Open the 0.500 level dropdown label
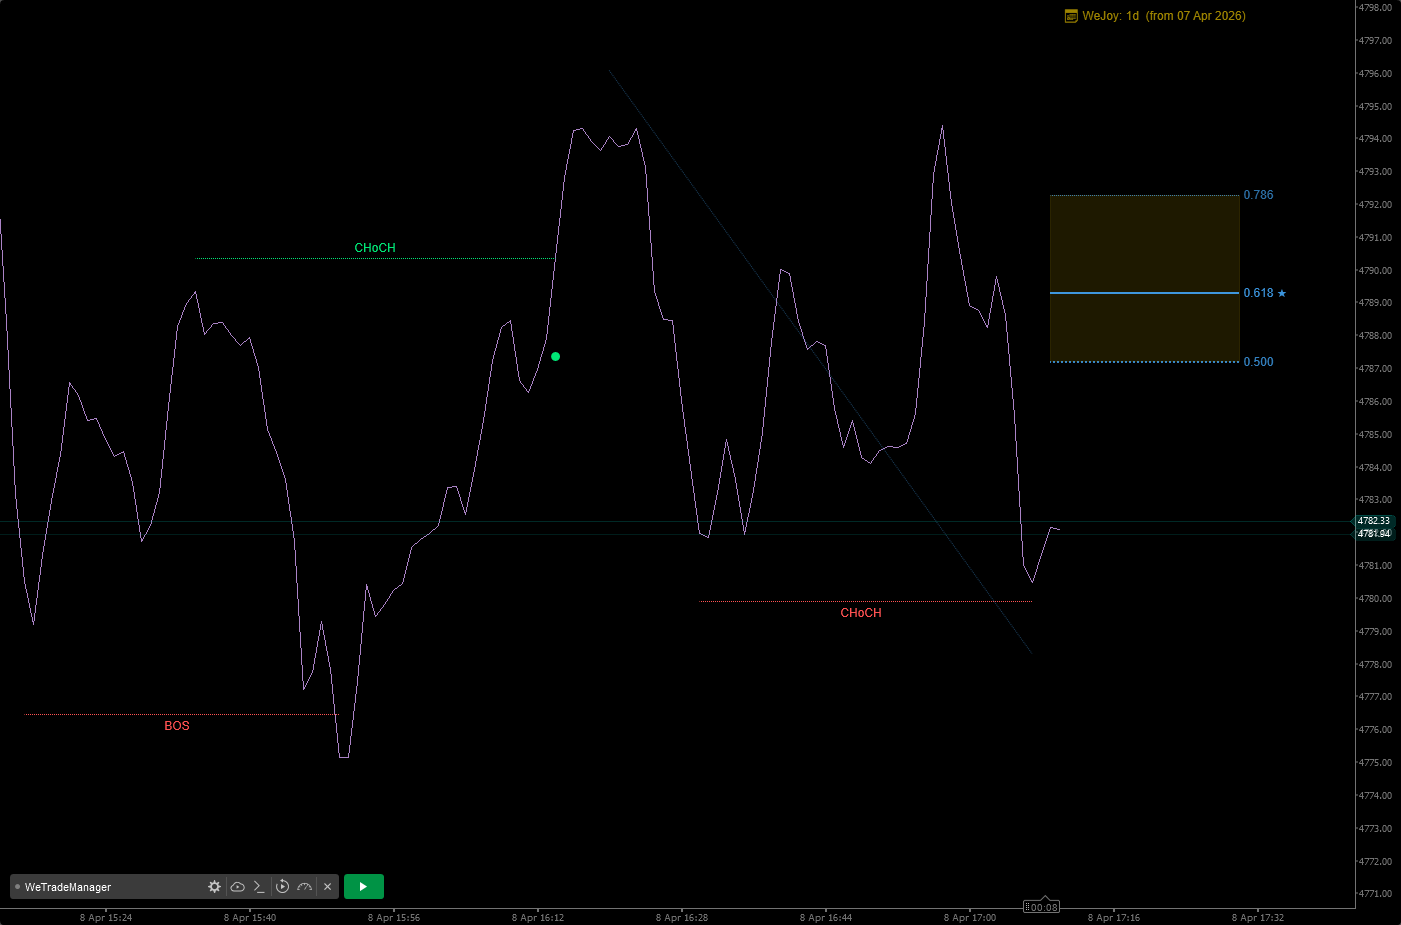 click(x=1258, y=361)
